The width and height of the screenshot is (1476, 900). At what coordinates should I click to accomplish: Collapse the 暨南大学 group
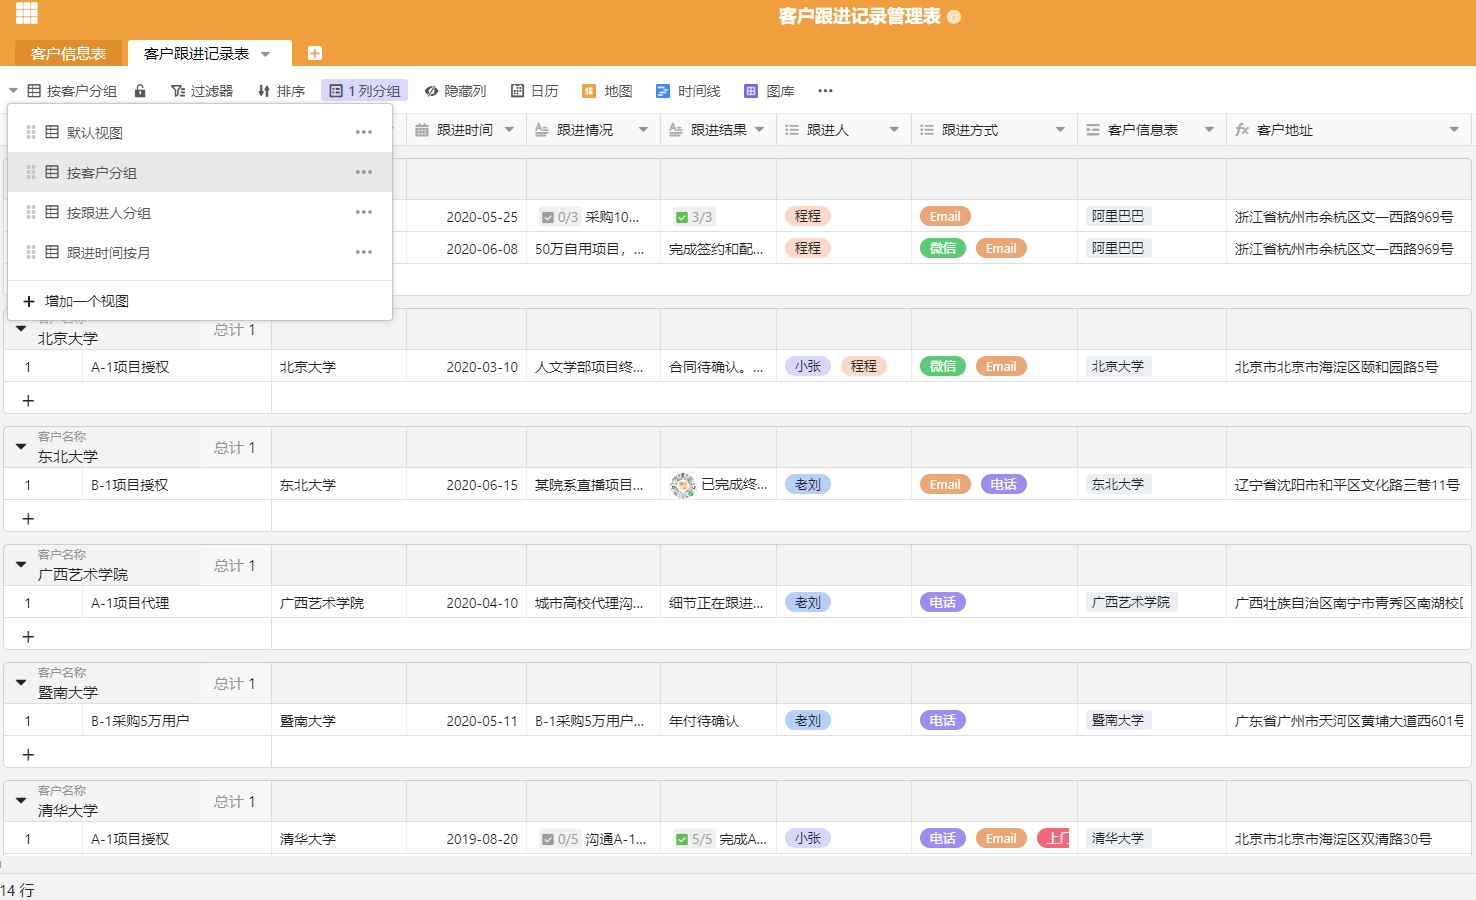[x=21, y=683]
